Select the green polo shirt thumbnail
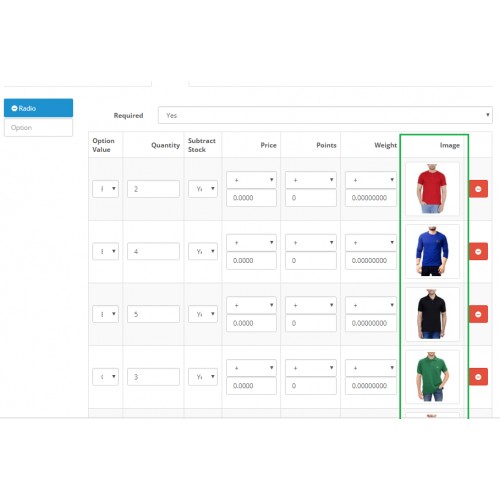The width and height of the screenshot is (500, 500). (x=432, y=377)
